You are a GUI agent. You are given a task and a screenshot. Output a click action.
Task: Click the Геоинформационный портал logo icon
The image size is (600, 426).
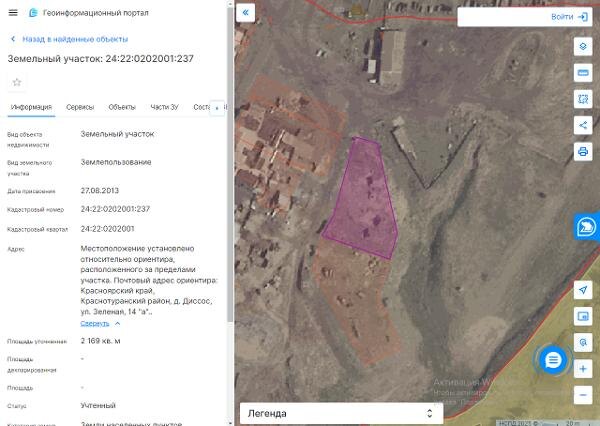coord(33,13)
